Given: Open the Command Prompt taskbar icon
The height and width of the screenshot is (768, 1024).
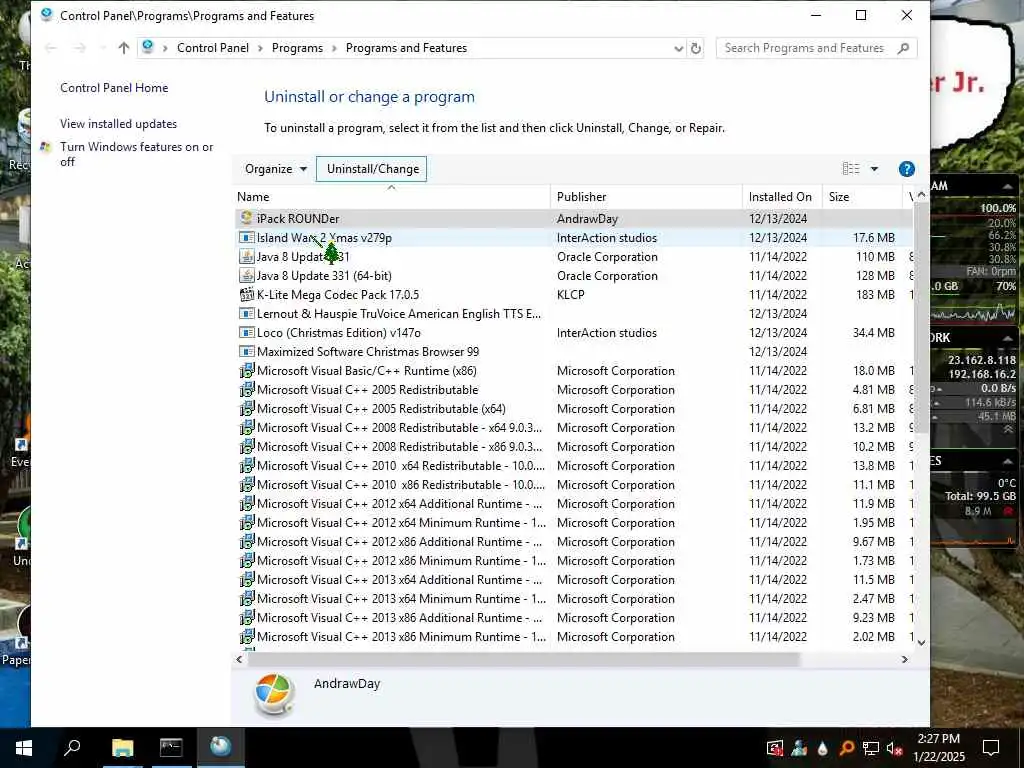Looking at the screenshot, I should coord(171,748).
